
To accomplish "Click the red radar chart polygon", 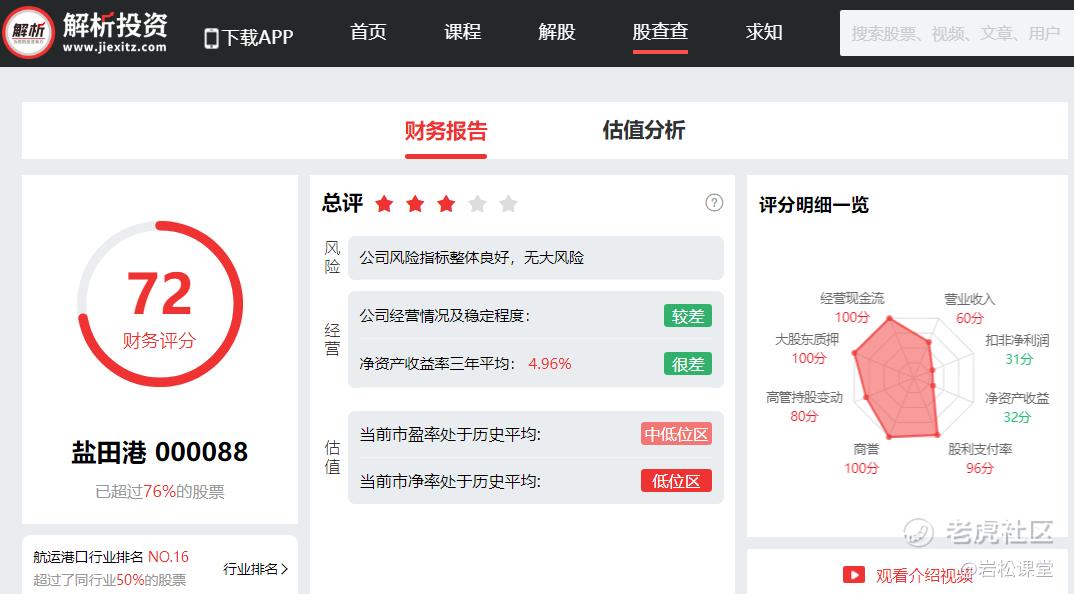I will point(896,377).
